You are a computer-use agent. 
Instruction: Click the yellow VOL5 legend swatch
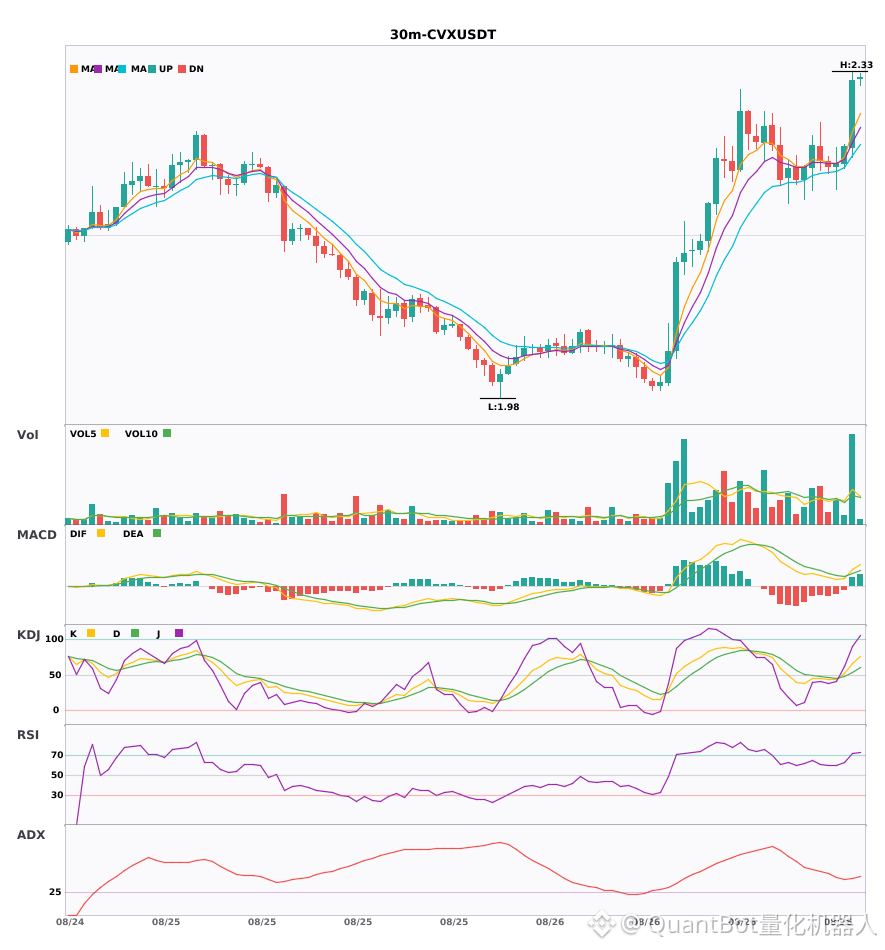[105, 433]
